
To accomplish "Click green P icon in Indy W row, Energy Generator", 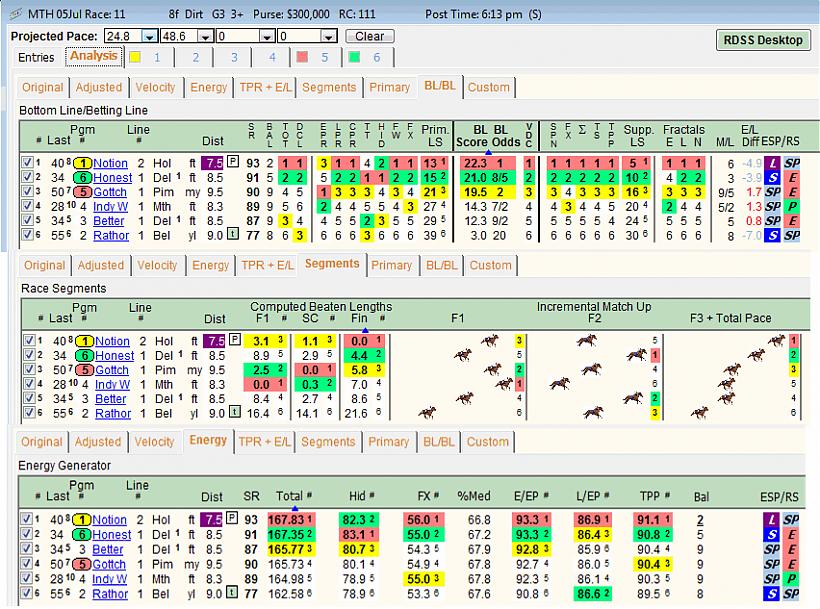I will [792, 579].
